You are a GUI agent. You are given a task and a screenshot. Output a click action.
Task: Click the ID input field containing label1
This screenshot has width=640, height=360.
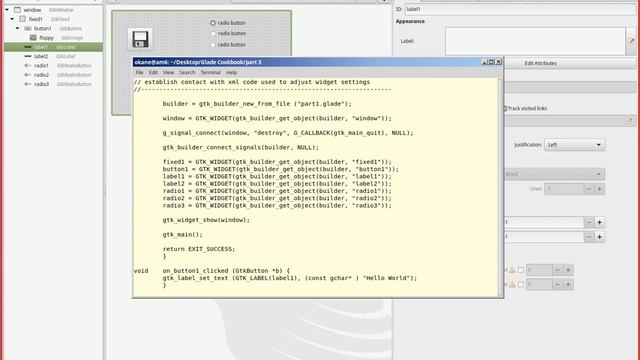click(520, 9)
